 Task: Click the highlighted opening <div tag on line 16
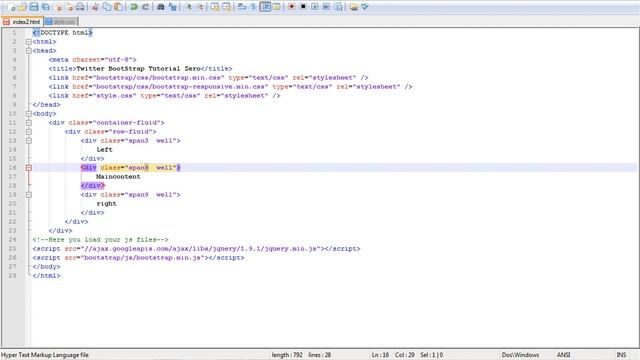pos(89,167)
